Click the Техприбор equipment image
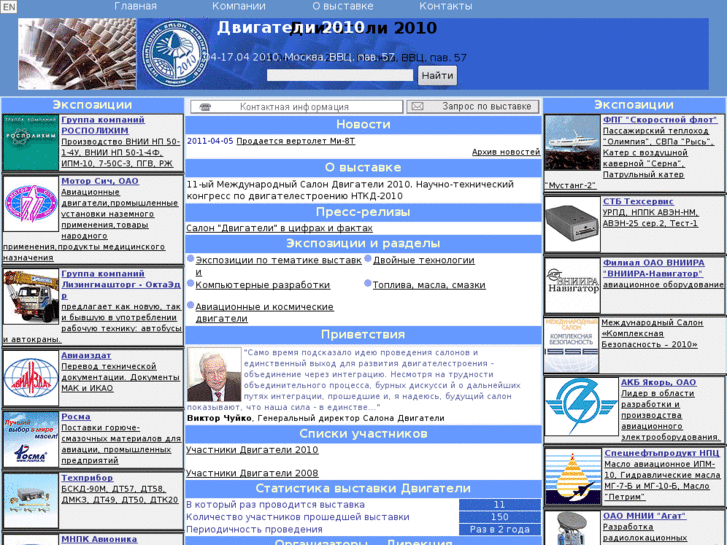 point(31,500)
